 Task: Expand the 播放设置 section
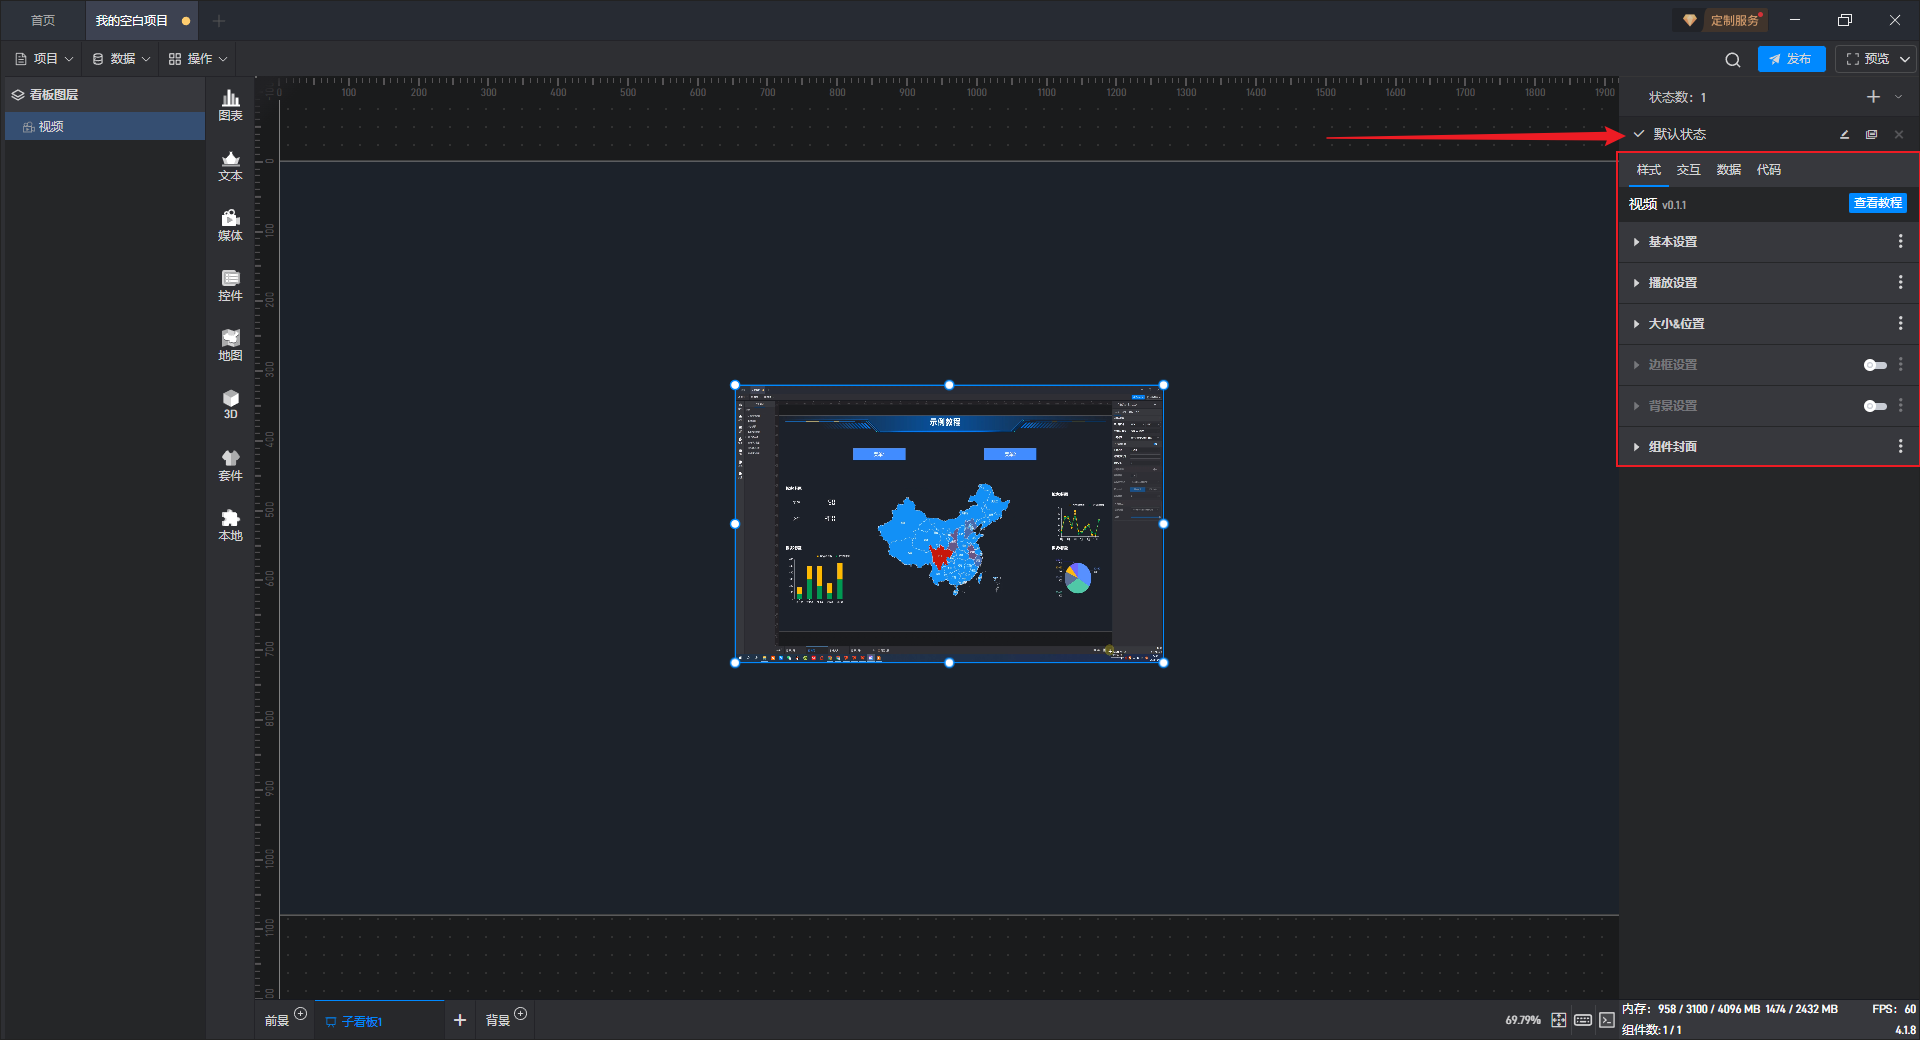1673,283
